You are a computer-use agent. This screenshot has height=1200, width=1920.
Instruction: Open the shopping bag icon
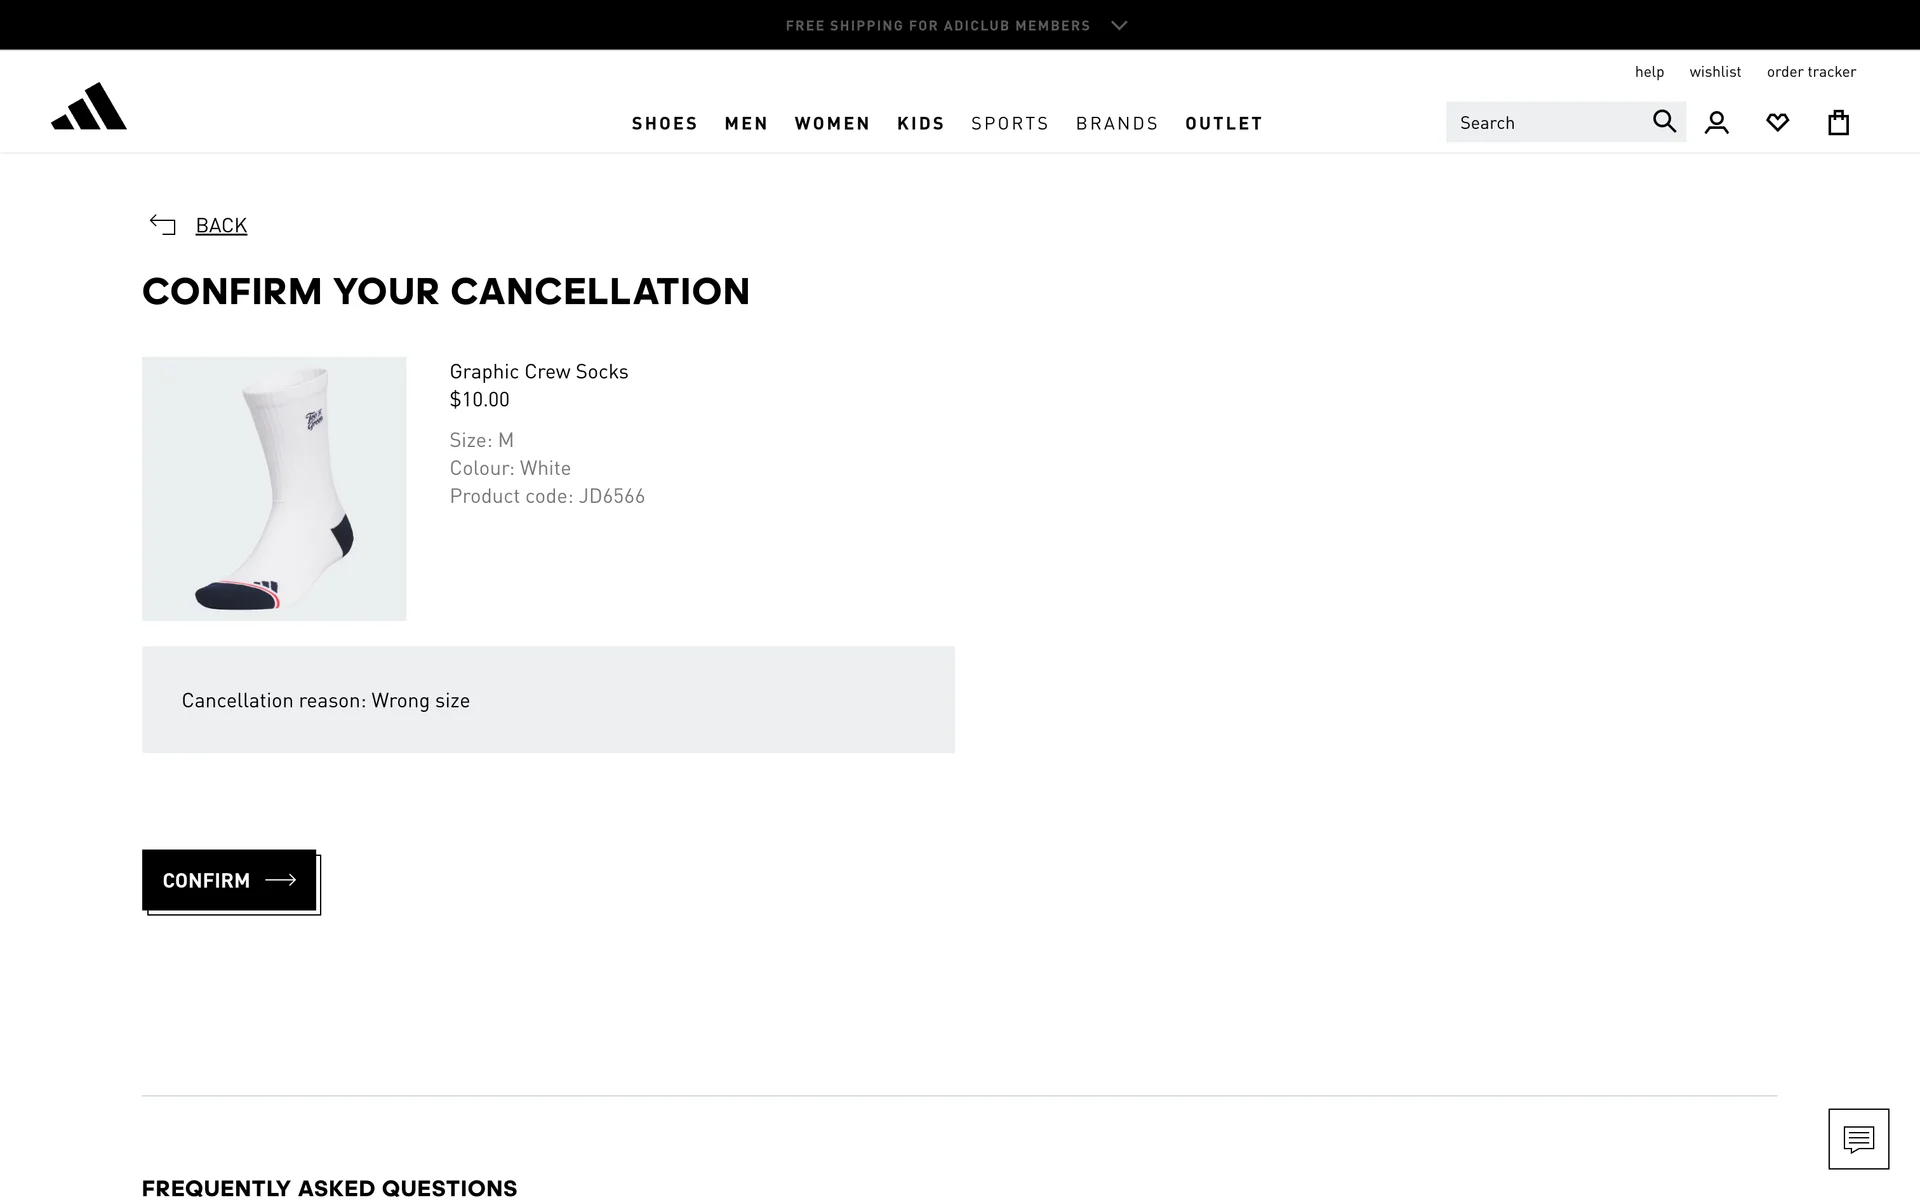point(1838,123)
